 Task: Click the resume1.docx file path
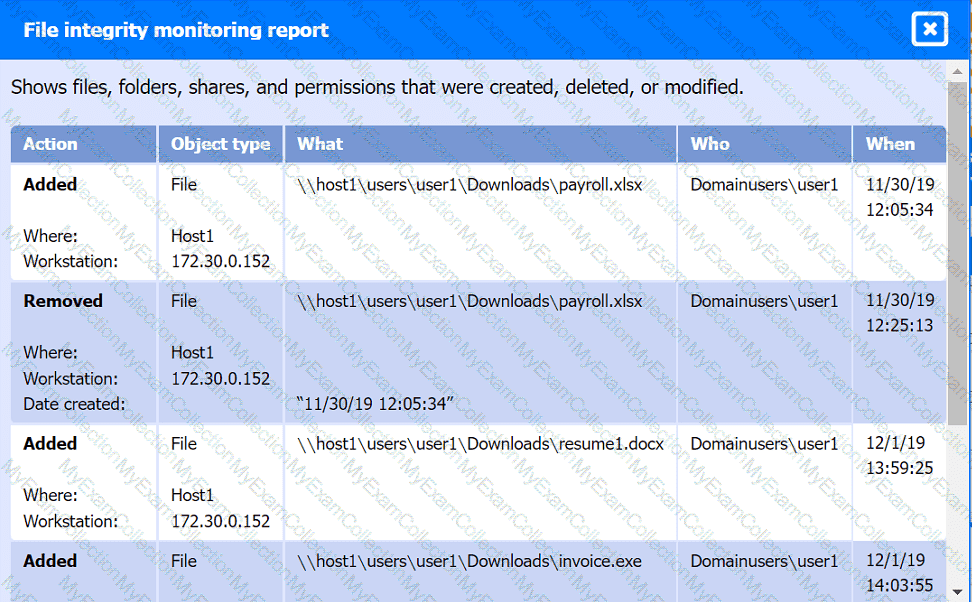click(x=481, y=444)
